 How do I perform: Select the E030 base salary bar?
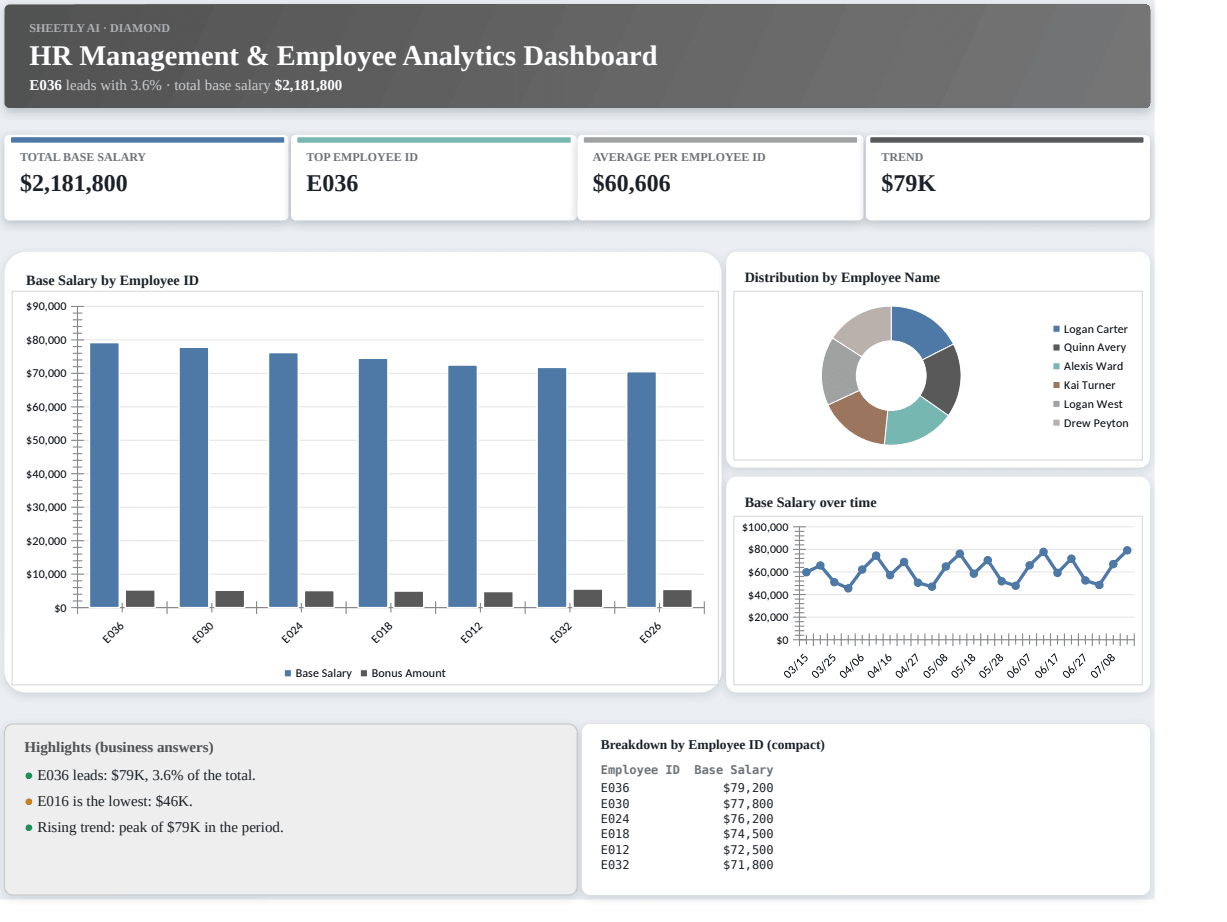194,477
